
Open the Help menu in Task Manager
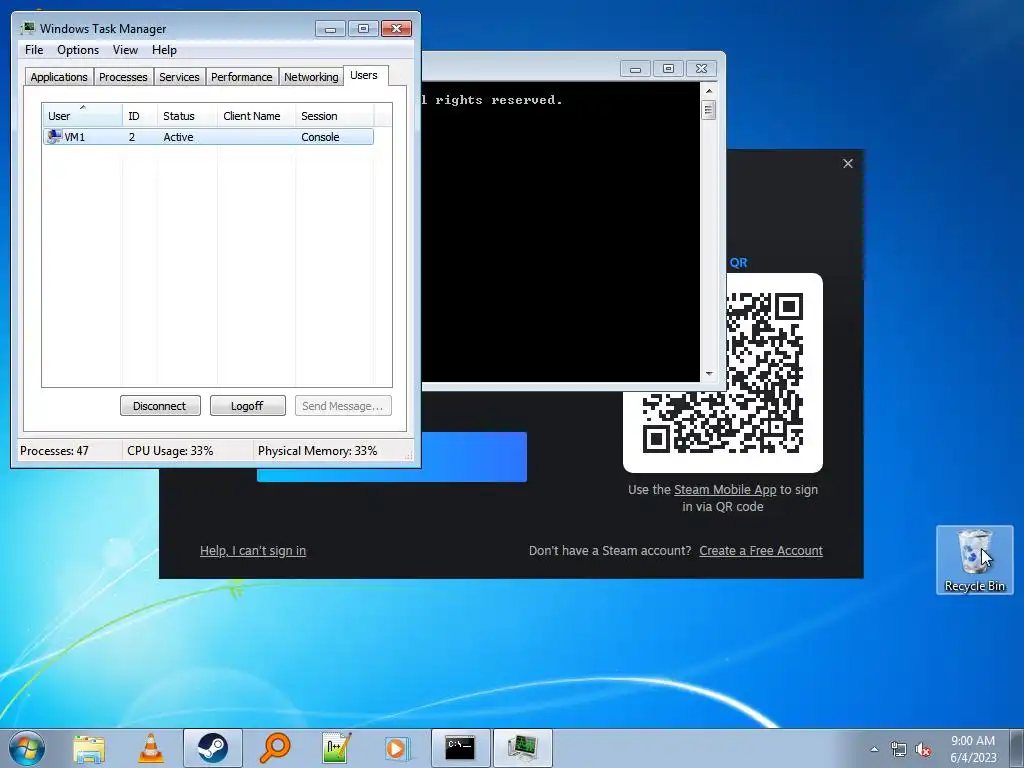pos(164,50)
